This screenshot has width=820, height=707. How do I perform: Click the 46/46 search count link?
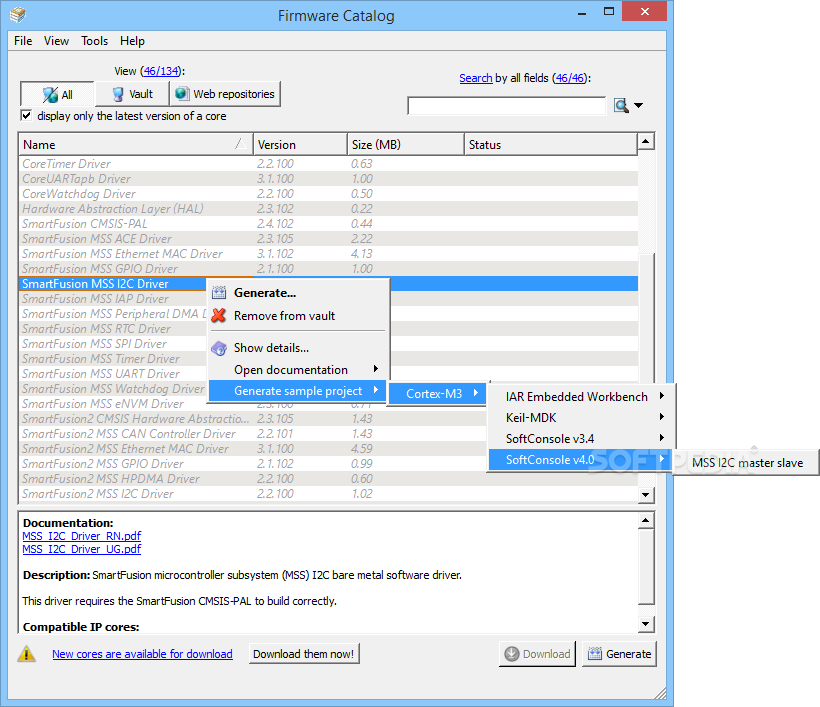[x=570, y=78]
